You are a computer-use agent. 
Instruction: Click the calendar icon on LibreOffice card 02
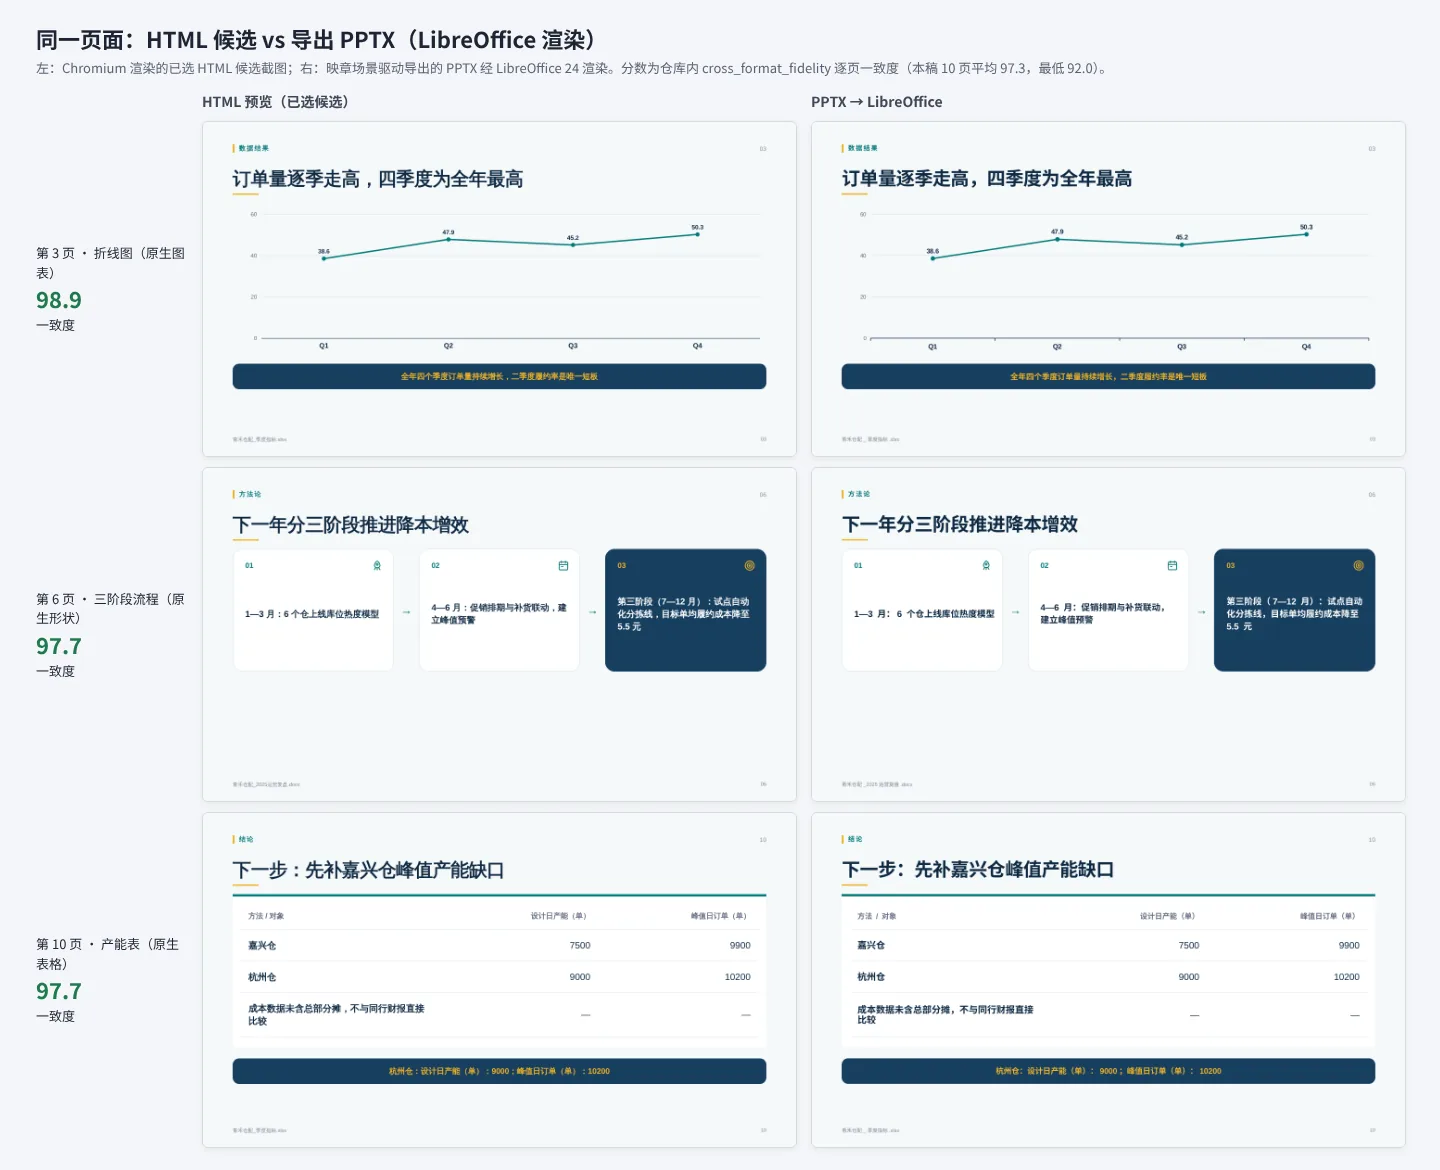click(x=1172, y=566)
